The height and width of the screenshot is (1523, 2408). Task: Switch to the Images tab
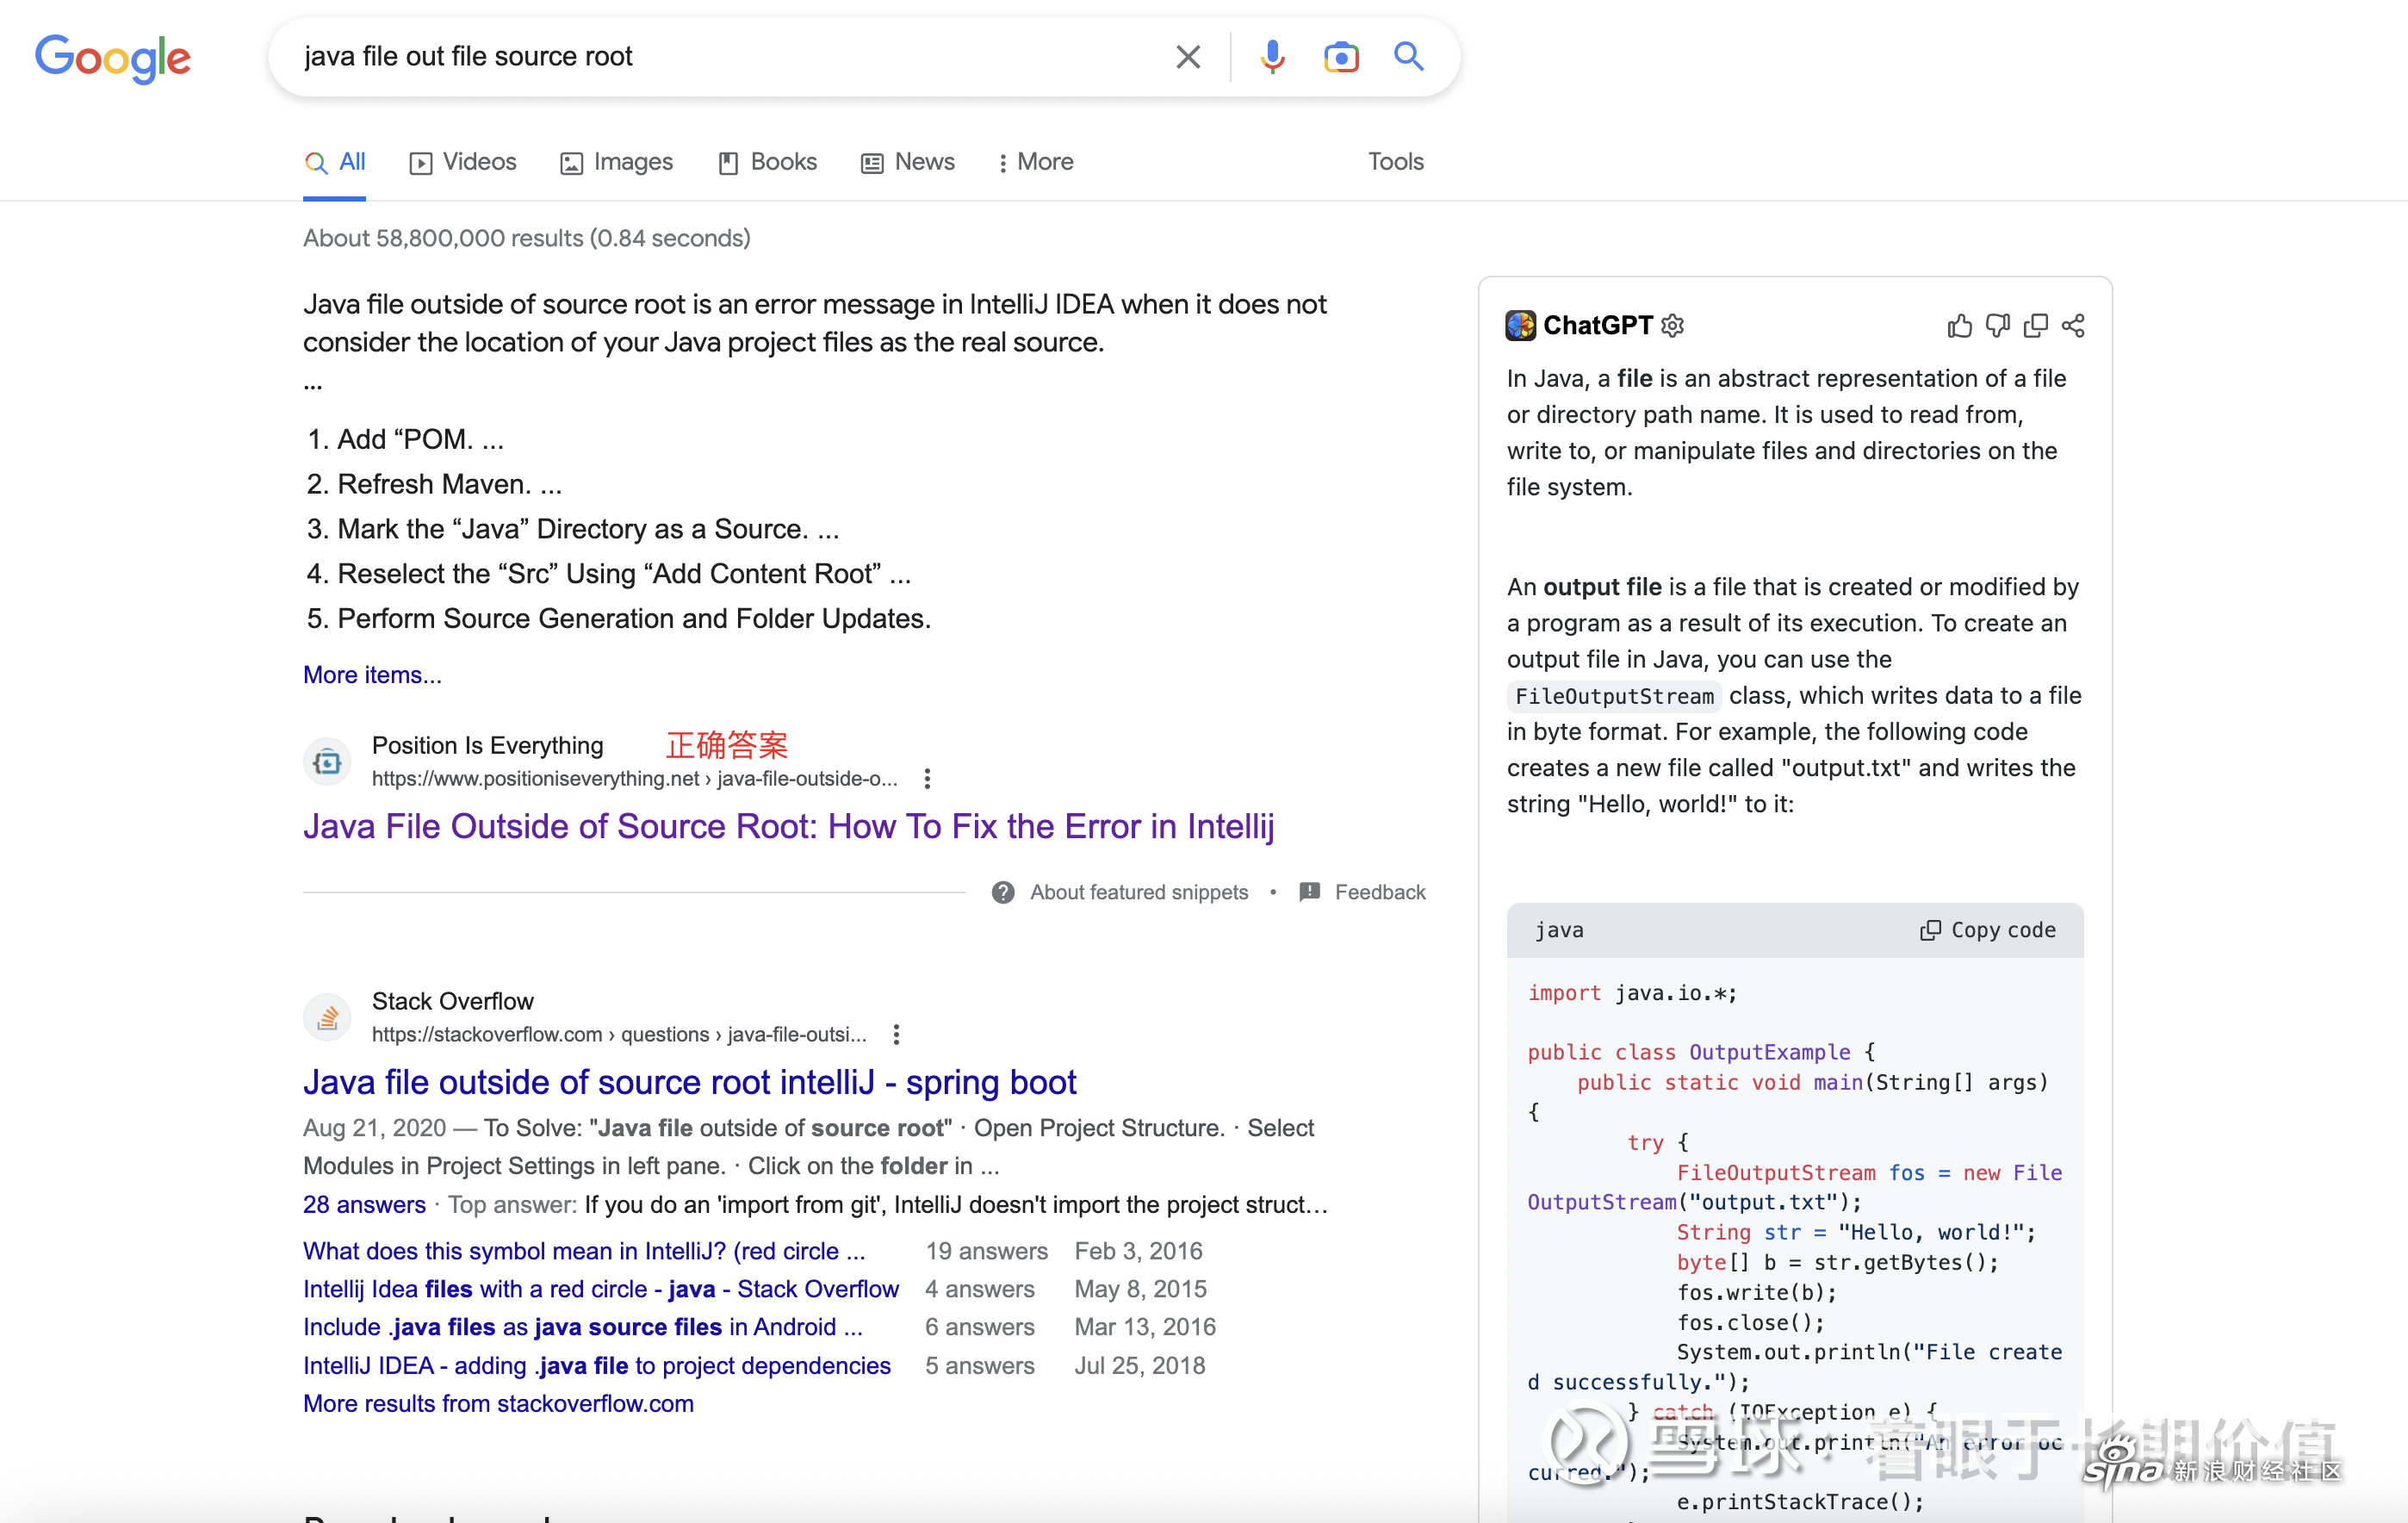click(x=617, y=162)
